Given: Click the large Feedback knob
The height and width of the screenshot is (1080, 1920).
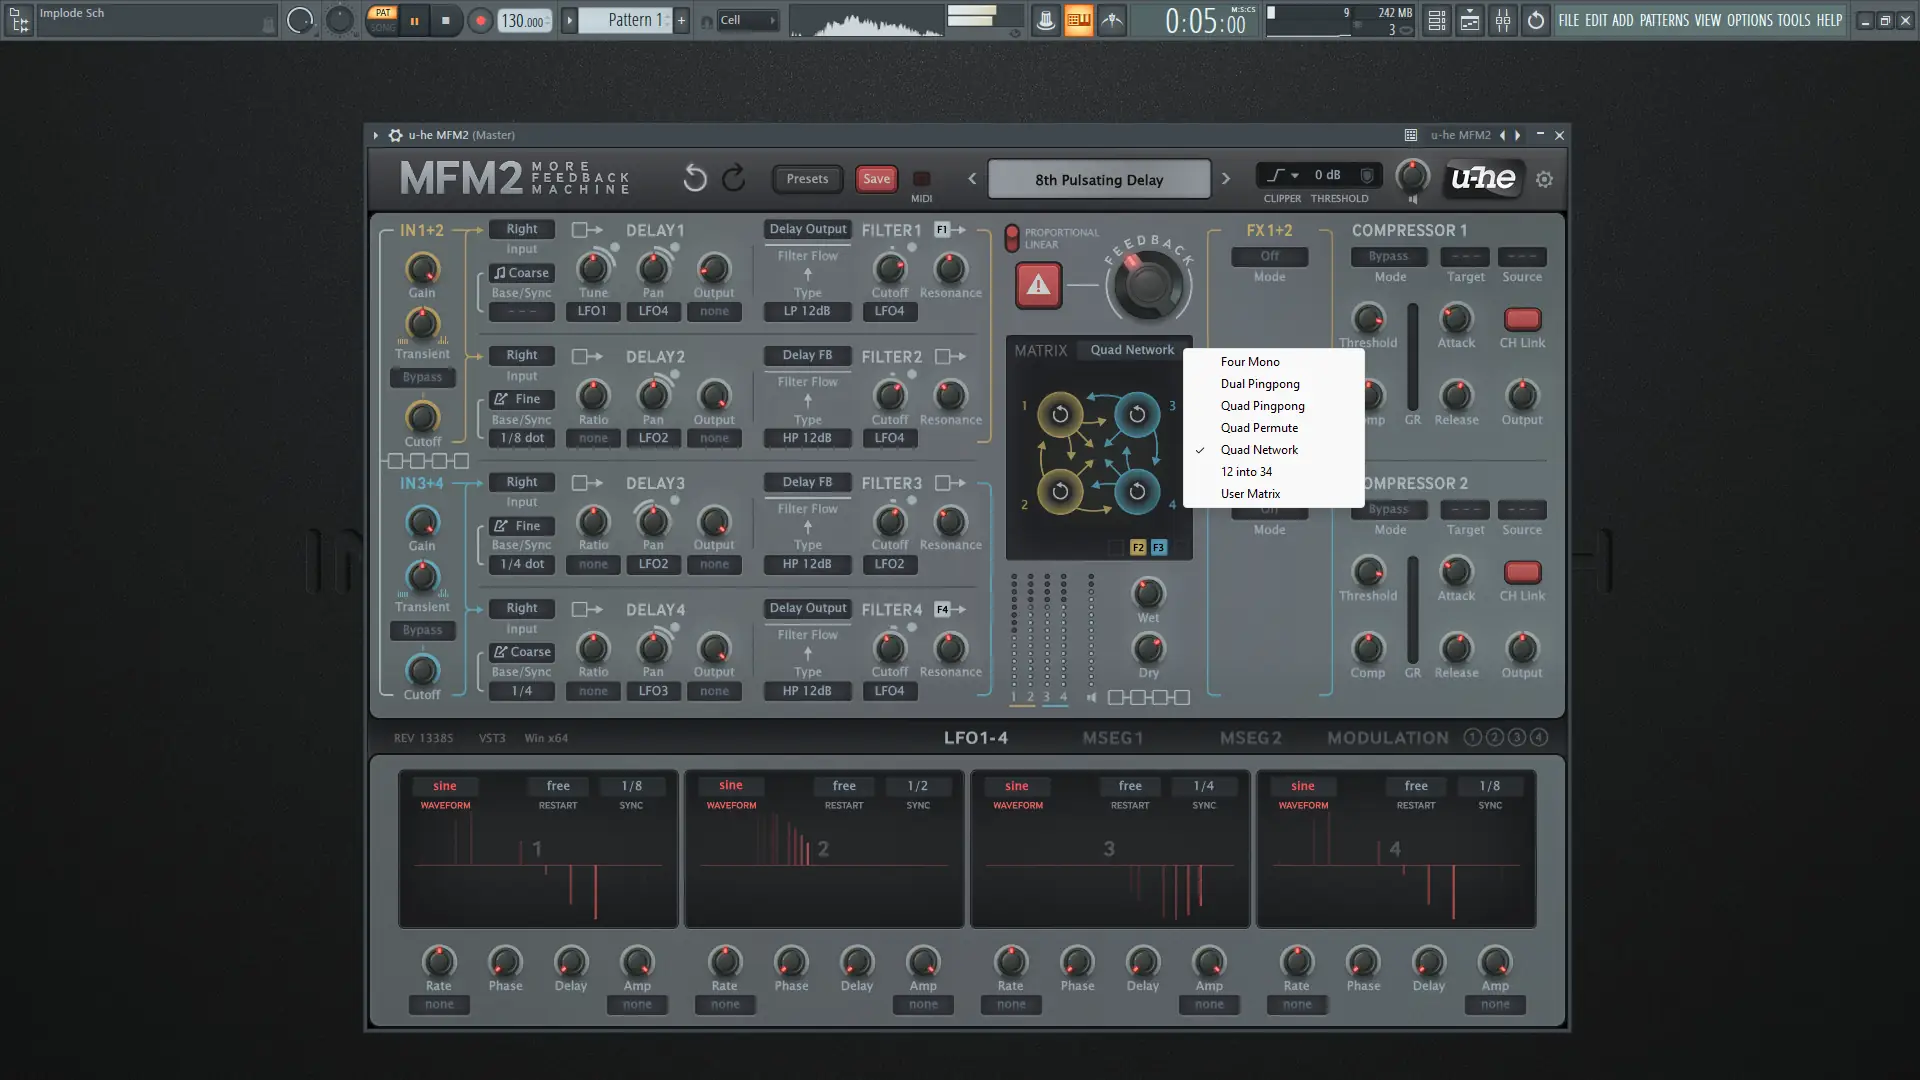Looking at the screenshot, I should click(1148, 285).
